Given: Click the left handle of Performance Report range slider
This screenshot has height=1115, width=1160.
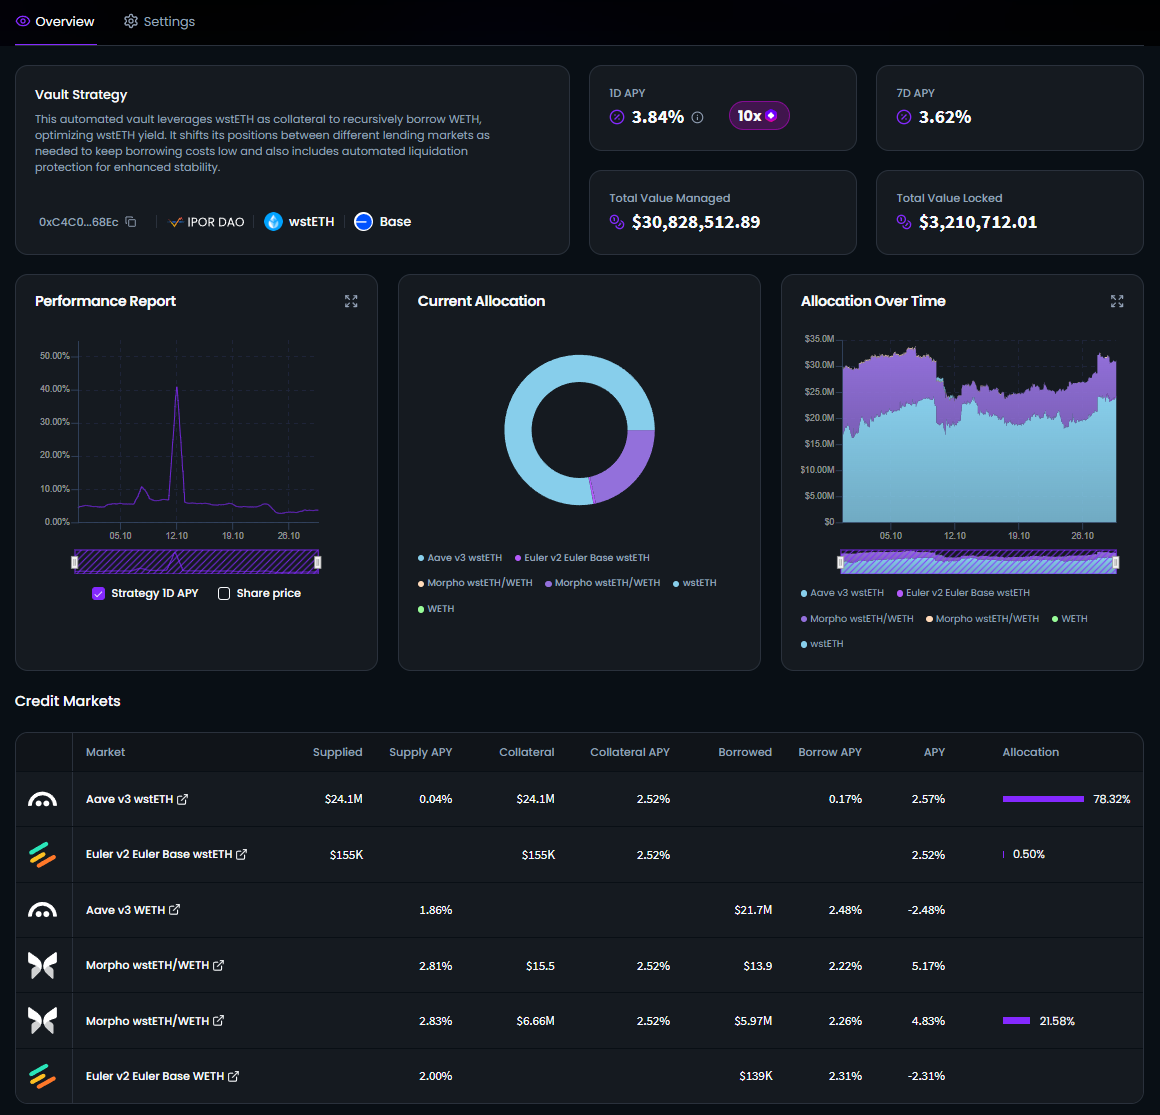Looking at the screenshot, I should tap(75, 562).
